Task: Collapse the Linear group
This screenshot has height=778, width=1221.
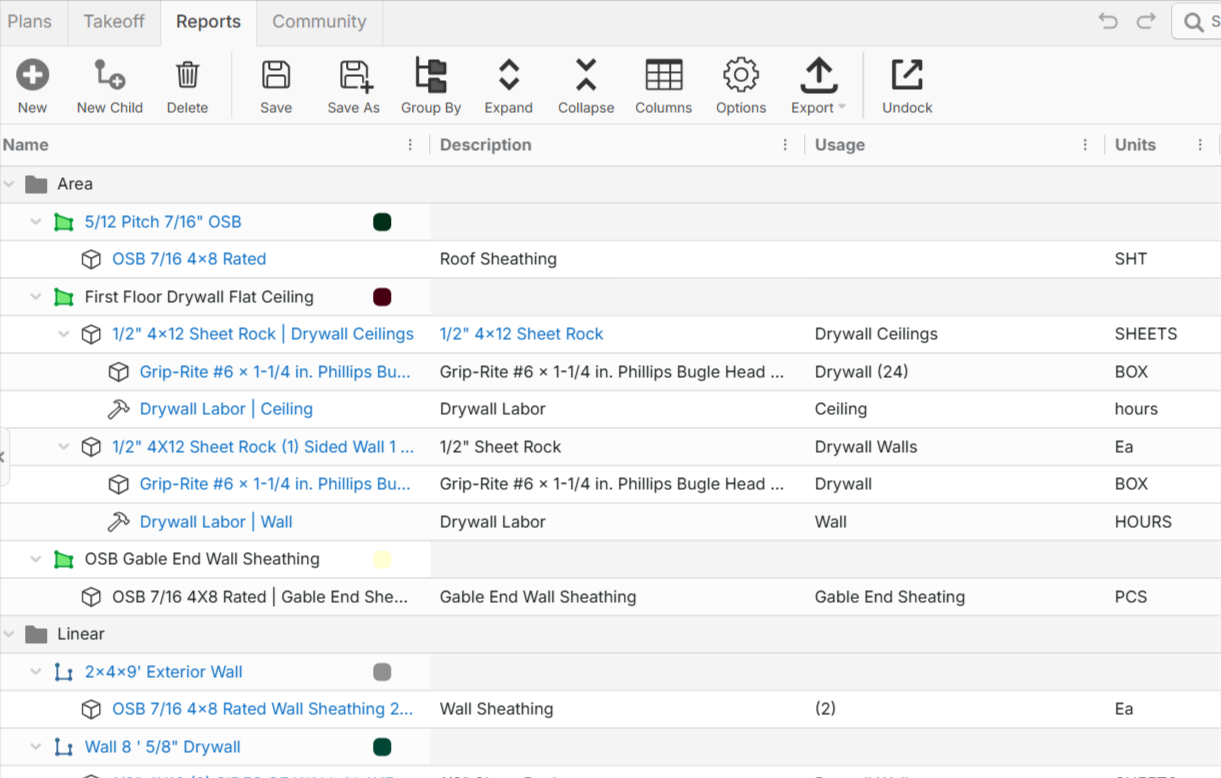Action: pos(9,634)
